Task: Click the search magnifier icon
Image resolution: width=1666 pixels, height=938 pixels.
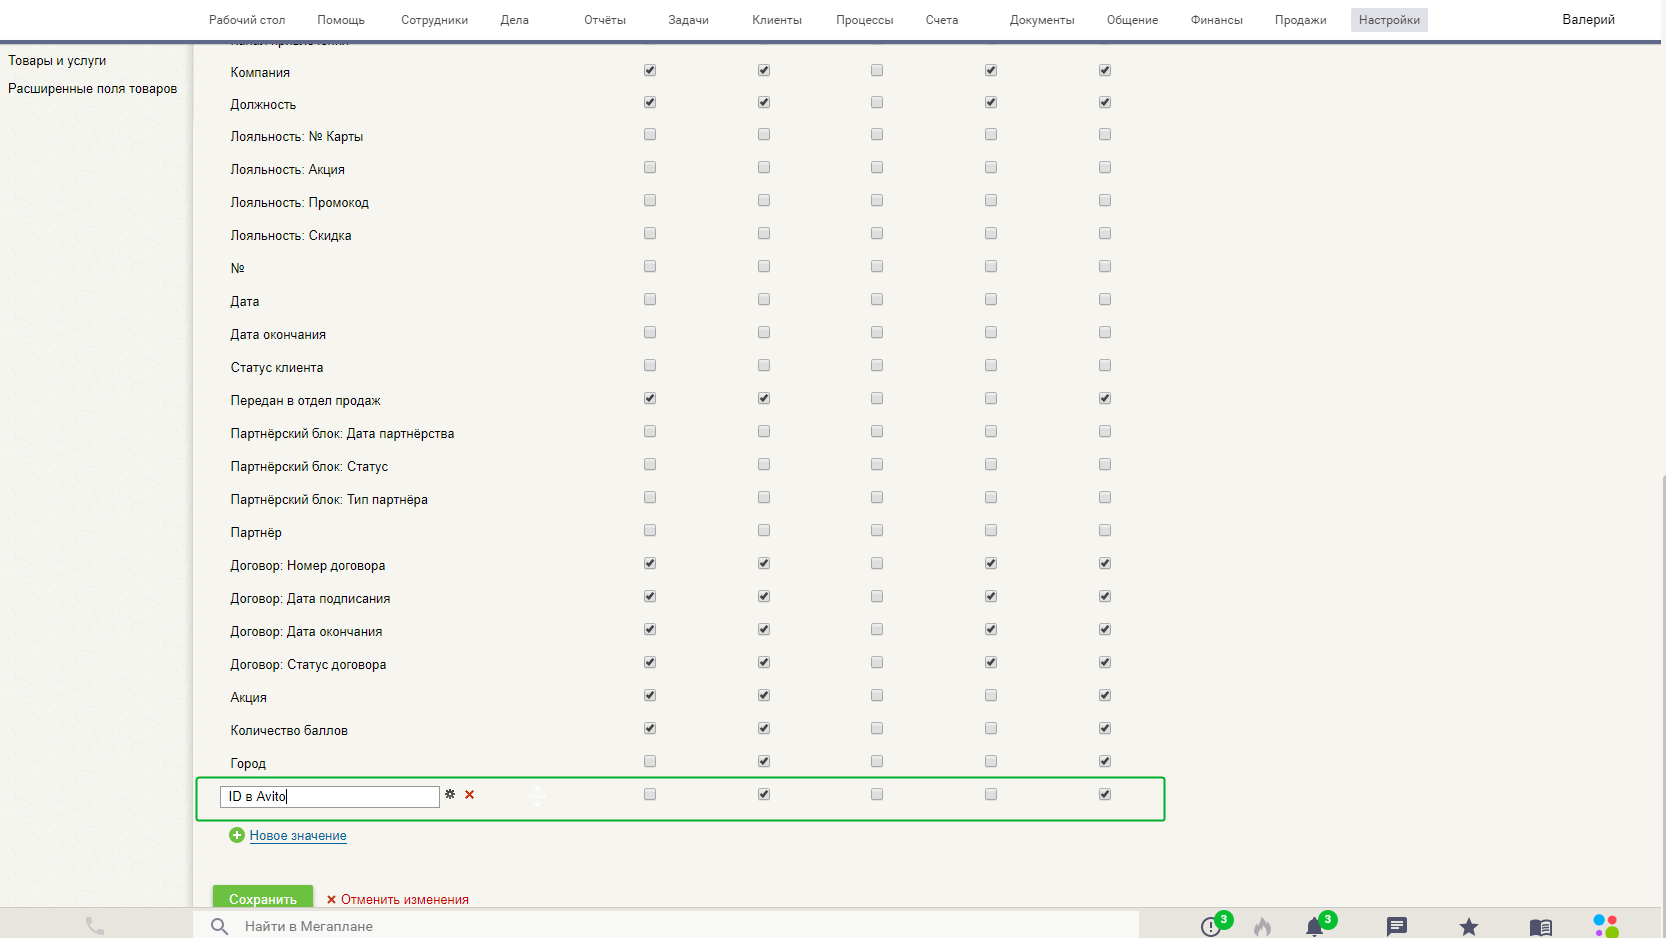Action: click(x=220, y=926)
